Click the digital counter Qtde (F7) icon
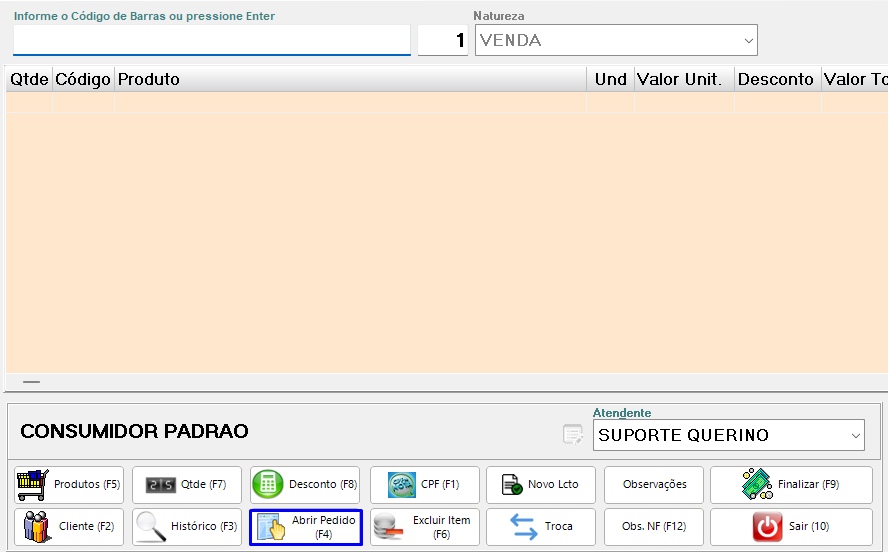 [160, 485]
